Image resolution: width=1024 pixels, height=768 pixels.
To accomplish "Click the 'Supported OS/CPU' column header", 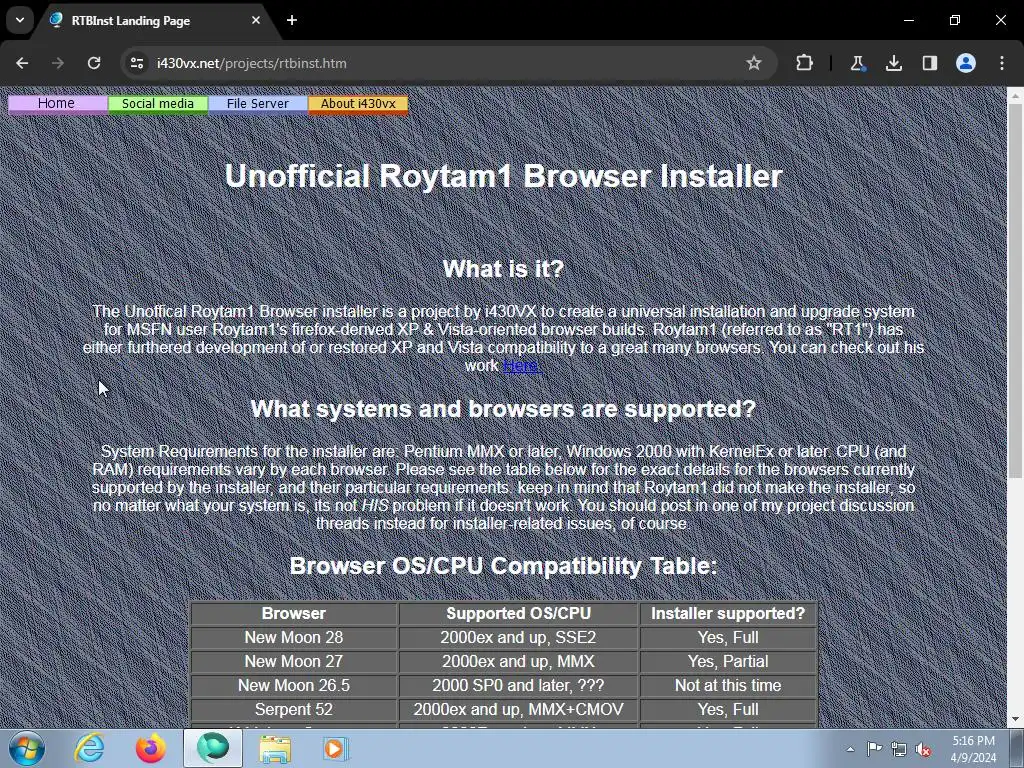I will coord(519,614).
